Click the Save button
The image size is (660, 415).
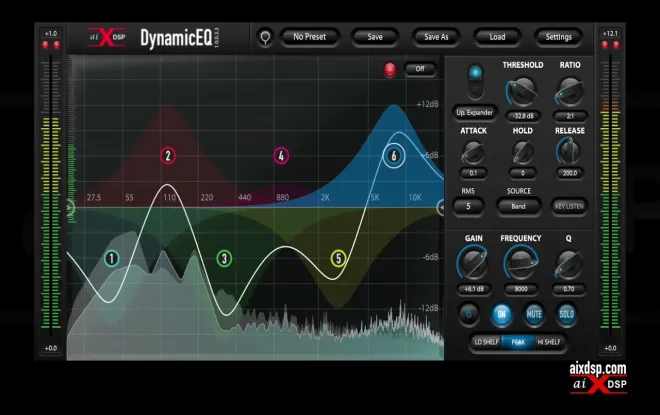pyautogui.click(x=375, y=37)
